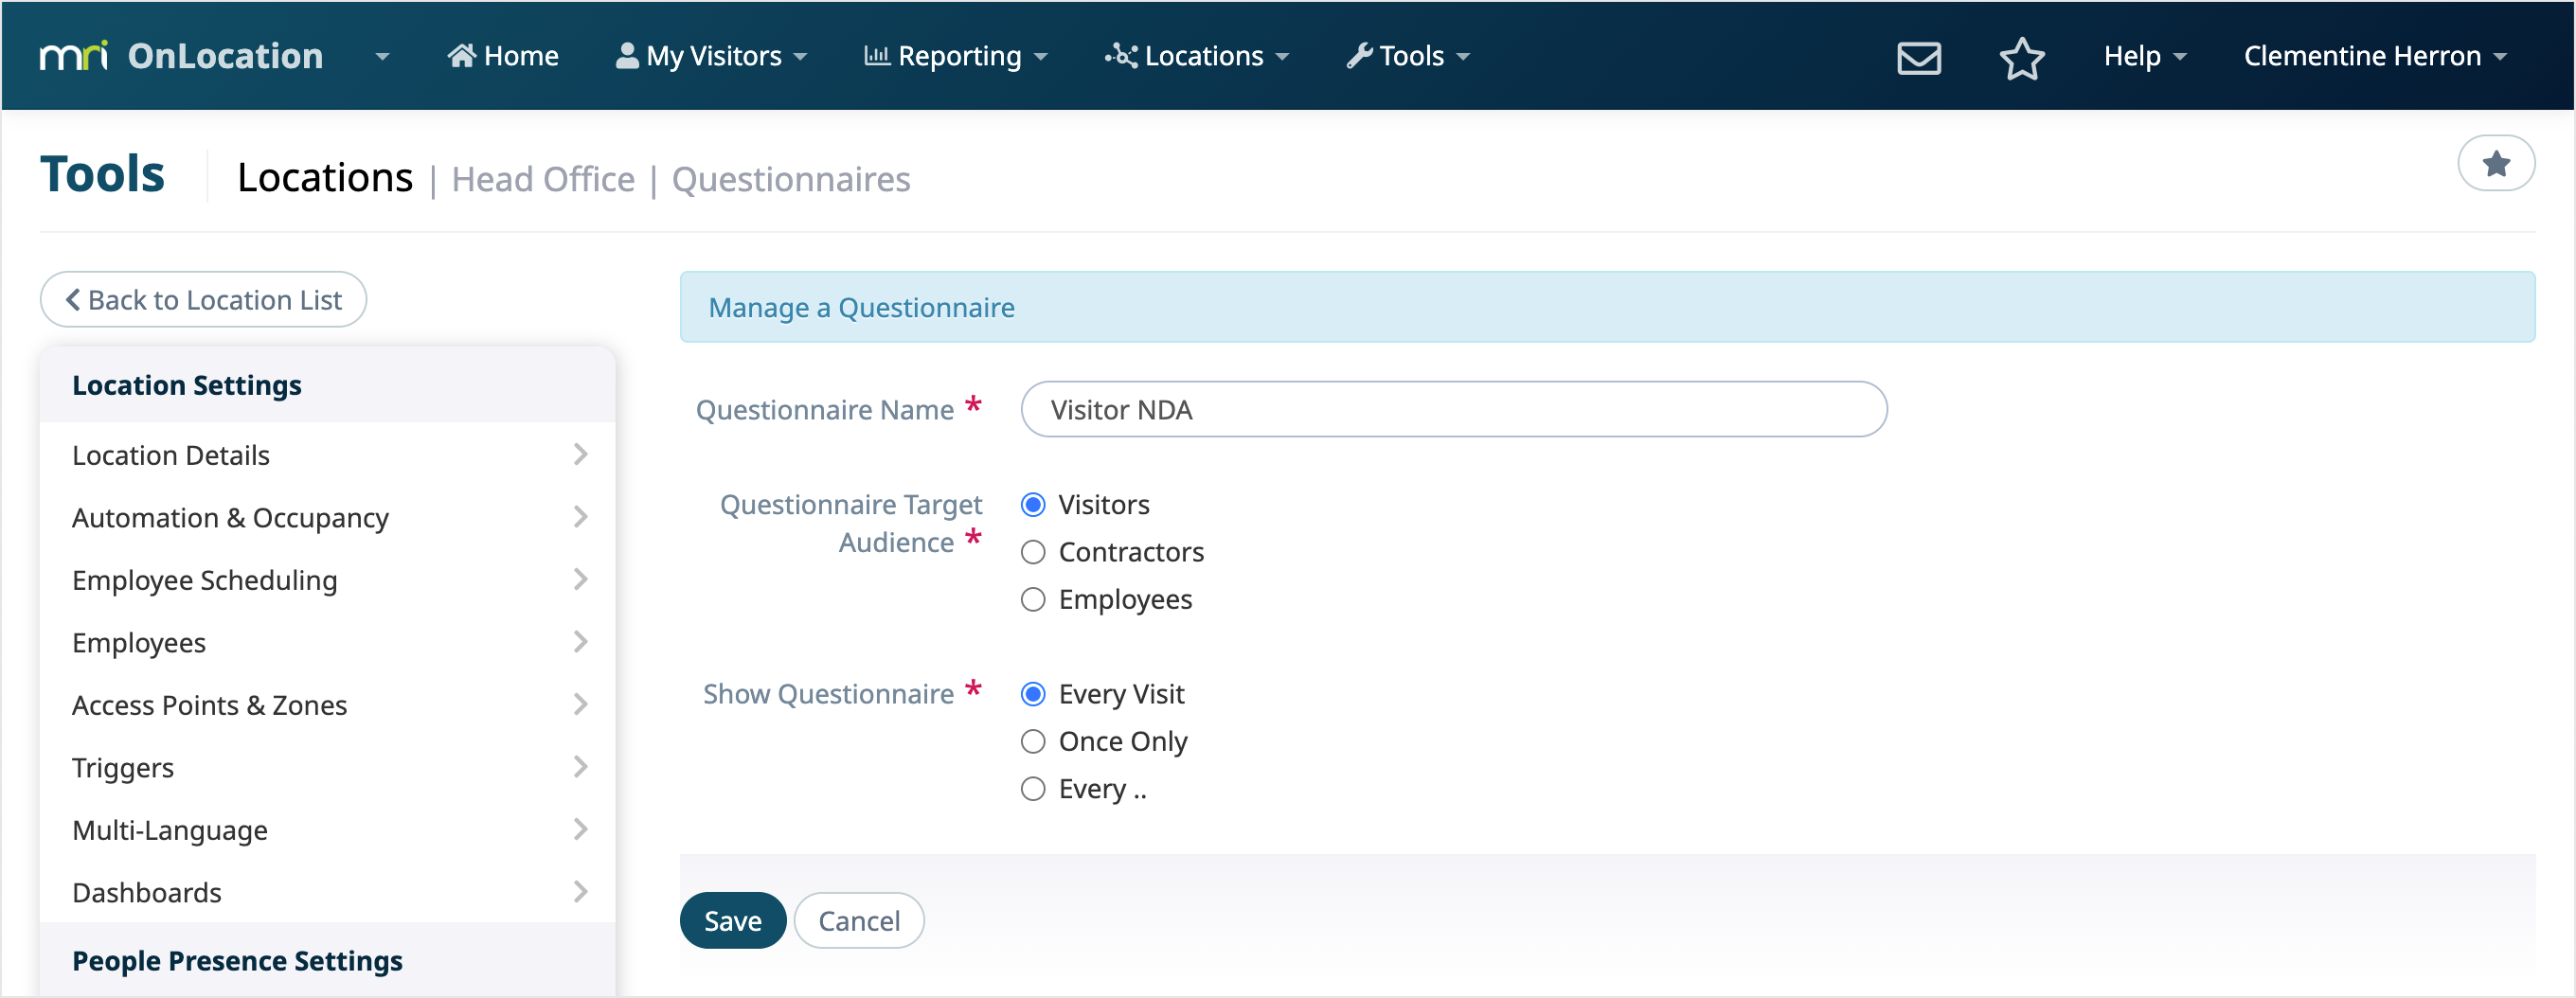Open Triggers settings
The image size is (2576, 998).
click(x=328, y=767)
